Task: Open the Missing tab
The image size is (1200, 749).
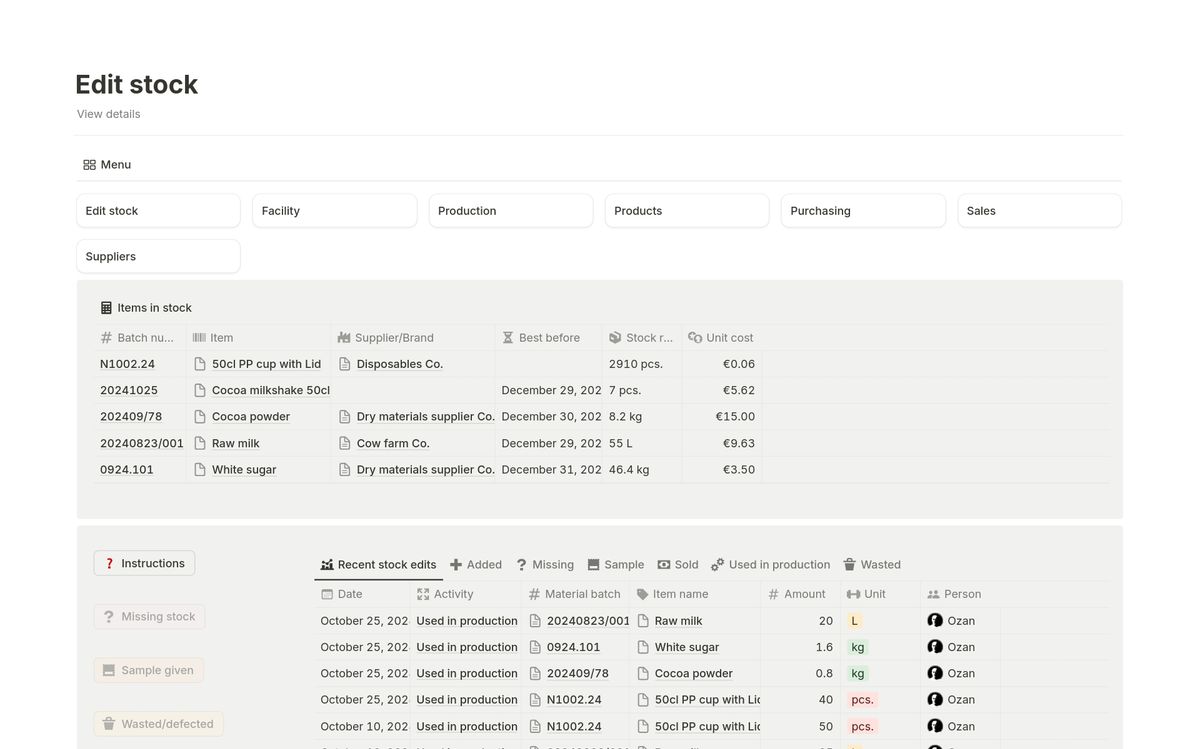Action: pos(544,565)
